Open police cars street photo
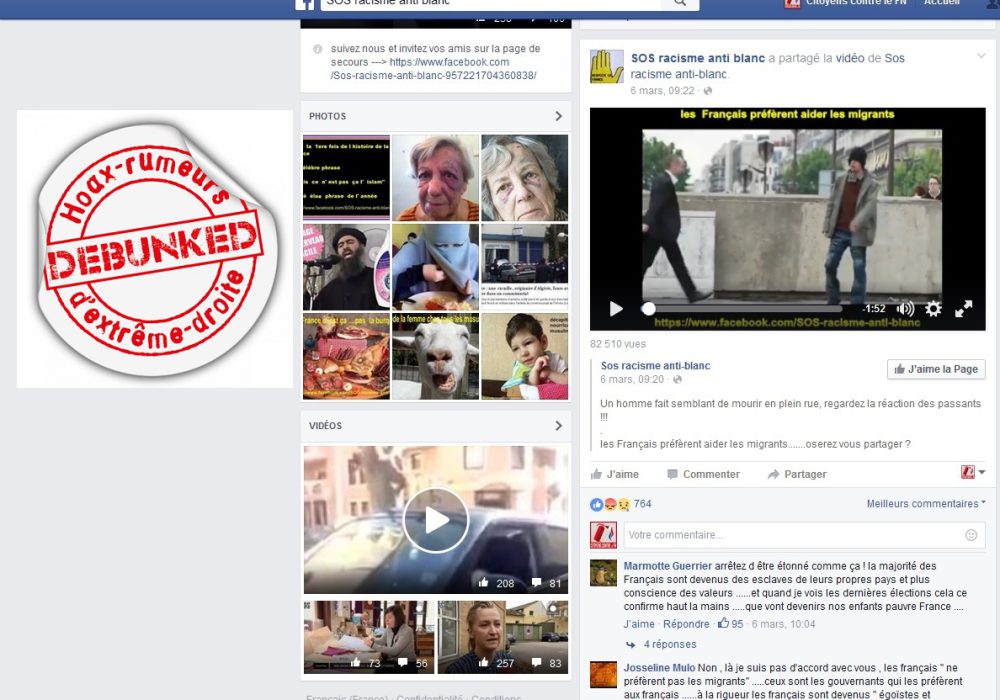This screenshot has width=1000, height=700. point(524,267)
